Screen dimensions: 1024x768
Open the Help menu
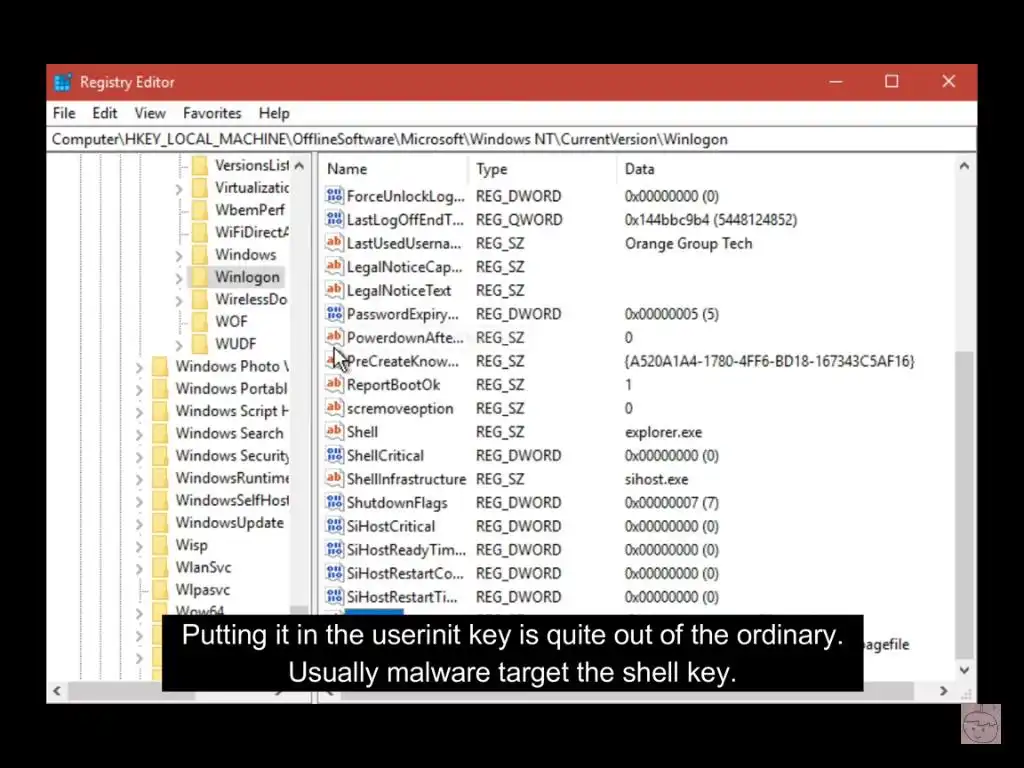[x=274, y=113]
